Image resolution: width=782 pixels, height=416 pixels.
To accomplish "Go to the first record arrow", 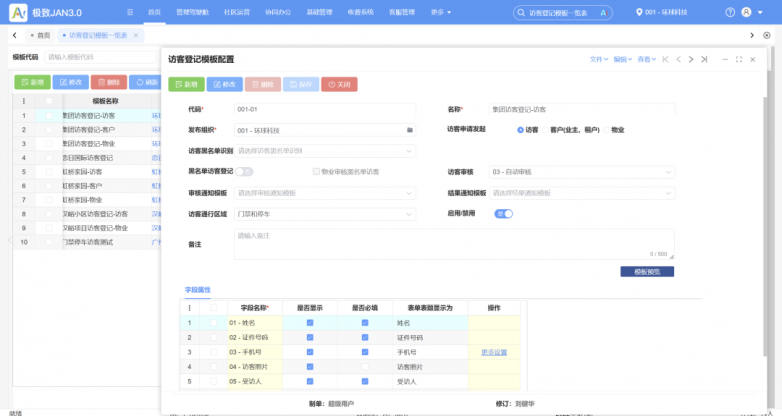I will (665, 59).
